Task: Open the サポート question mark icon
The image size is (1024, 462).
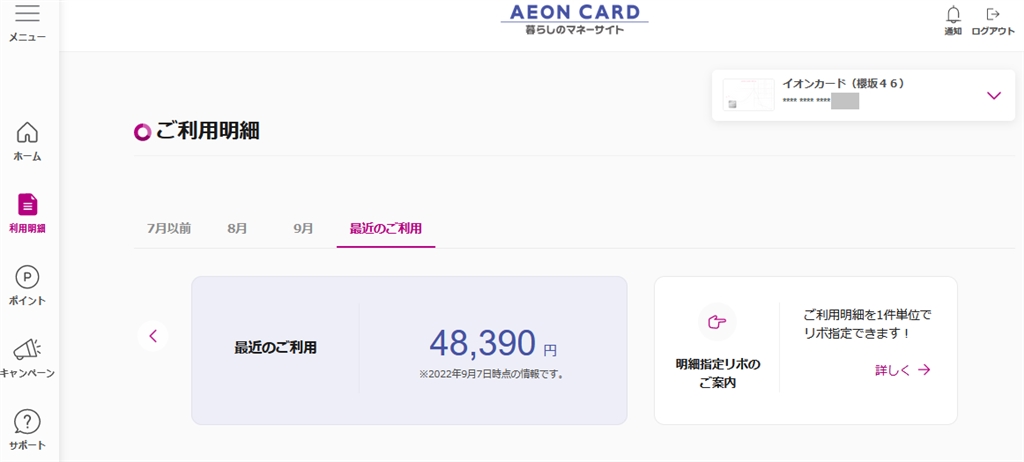Action: pyautogui.click(x=28, y=421)
